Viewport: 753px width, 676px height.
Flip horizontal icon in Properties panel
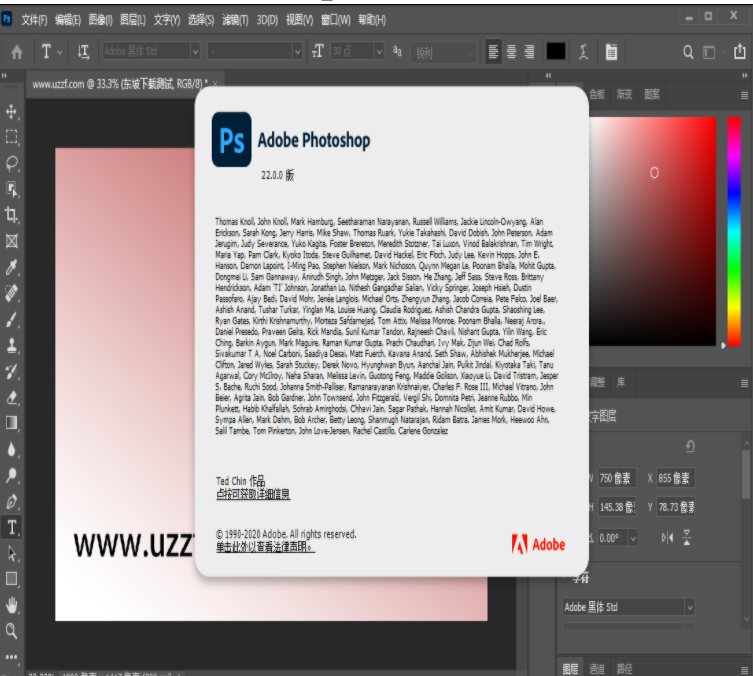tap(667, 538)
